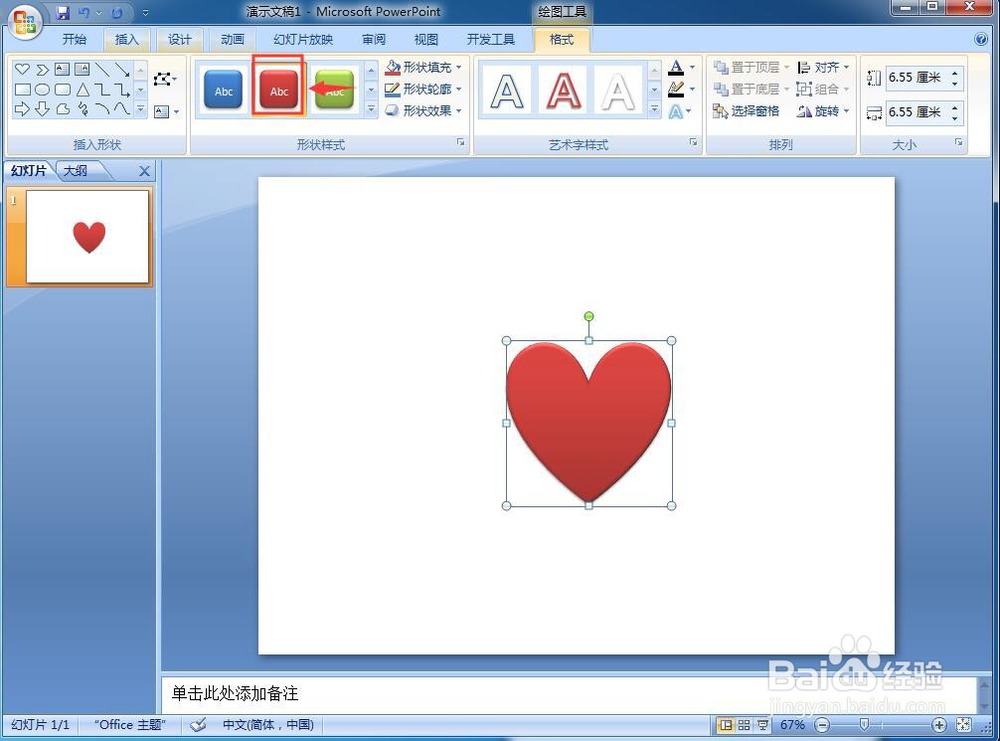Increase shape height with up stepper
1000x741 pixels.
[x=955, y=73]
